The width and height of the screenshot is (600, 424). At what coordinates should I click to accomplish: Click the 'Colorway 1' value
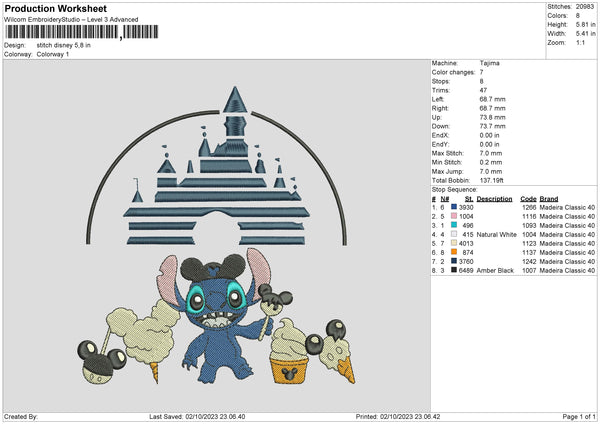coord(53,54)
